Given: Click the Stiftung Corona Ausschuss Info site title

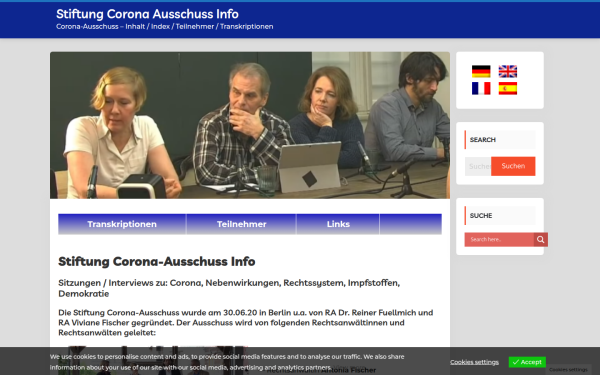Looking at the screenshot, I should tap(147, 14).
